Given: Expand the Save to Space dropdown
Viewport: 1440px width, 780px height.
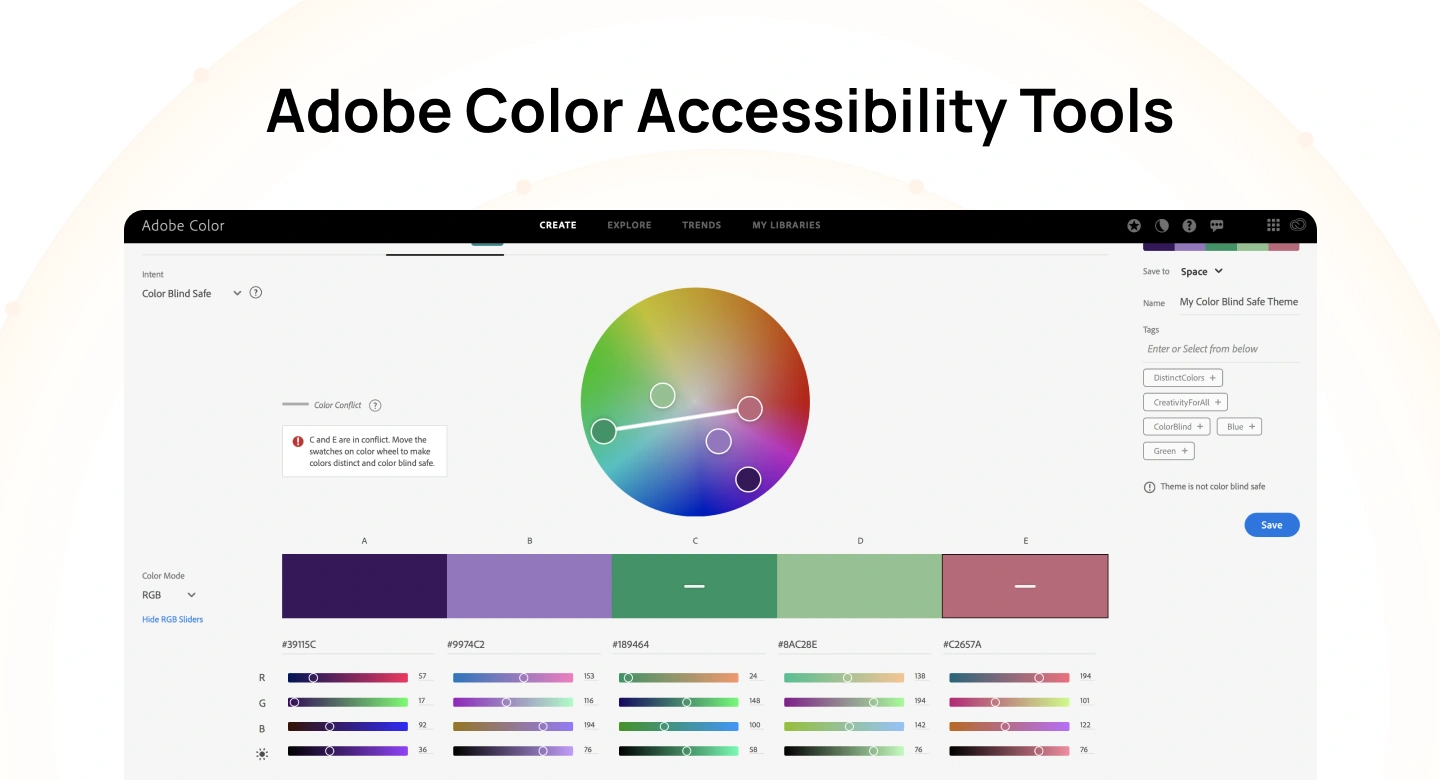Looking at the screenshot, I should pos(1201,271).
